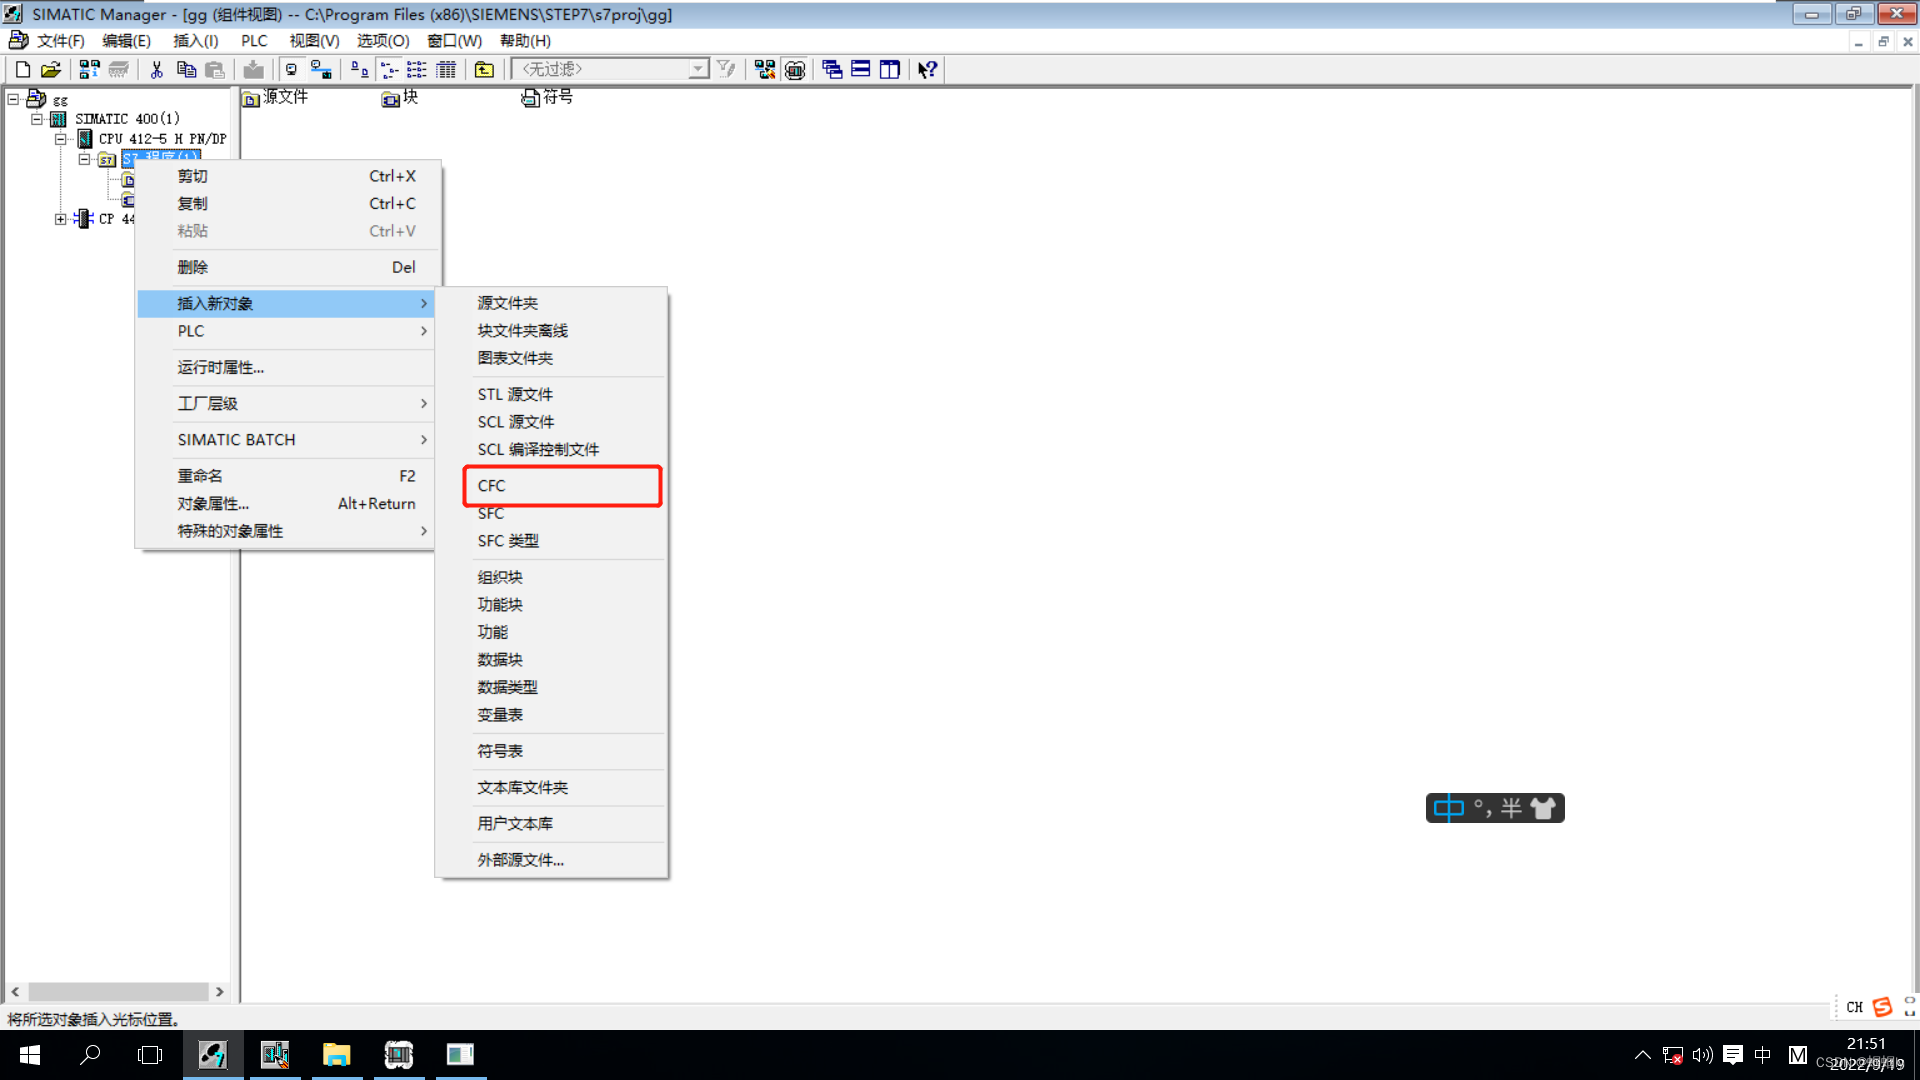The width and height of the screenshot is (1920, 1080).
Task: Click the Arrange Horizontally icon
Action: click(860, 69)
